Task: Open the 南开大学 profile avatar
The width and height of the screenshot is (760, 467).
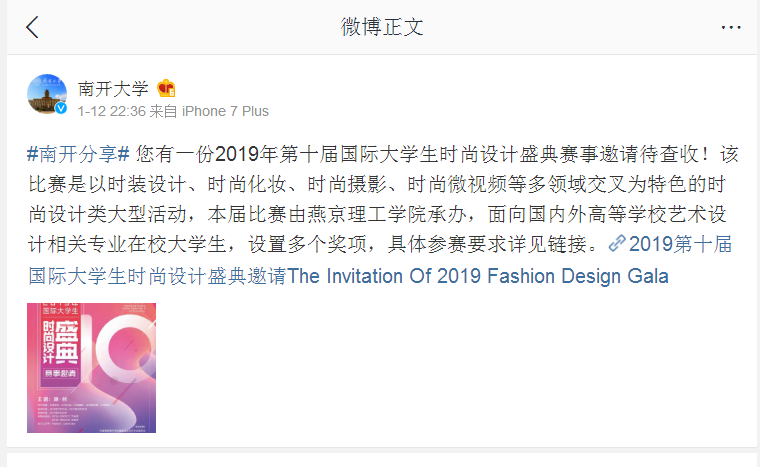Action: tap(46, 94)
